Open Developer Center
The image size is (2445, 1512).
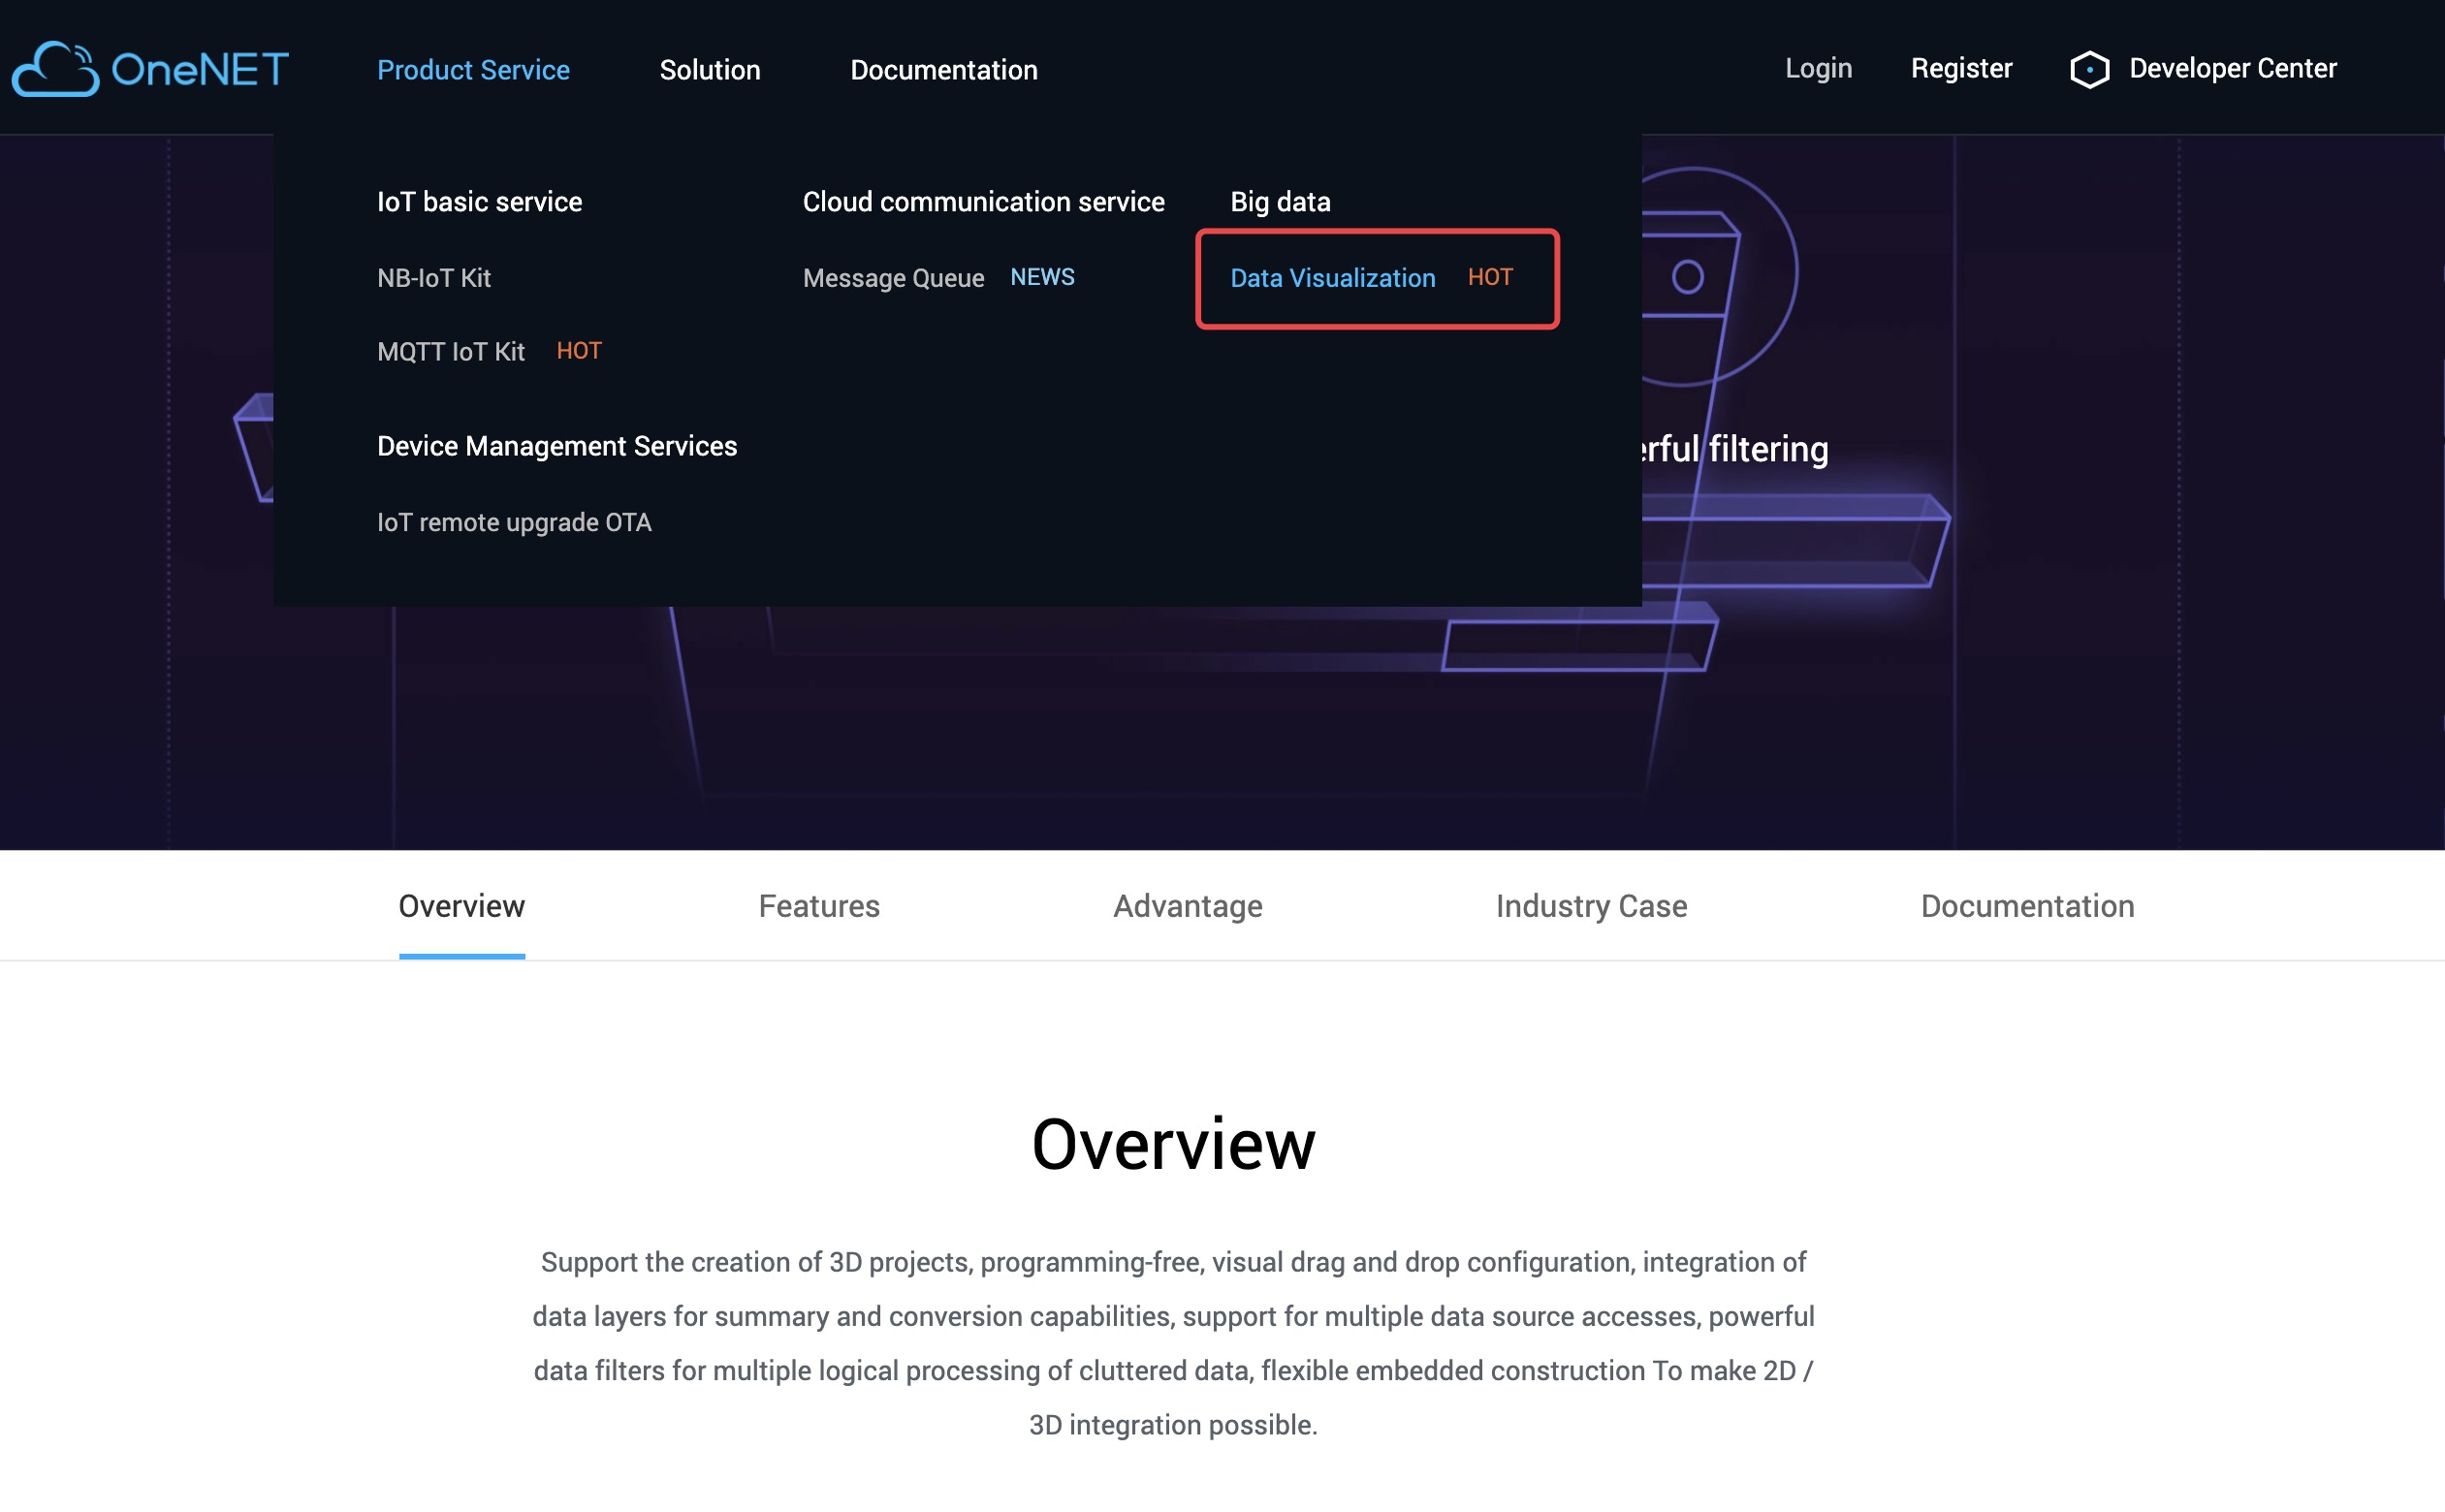(x=2232, y=68)
